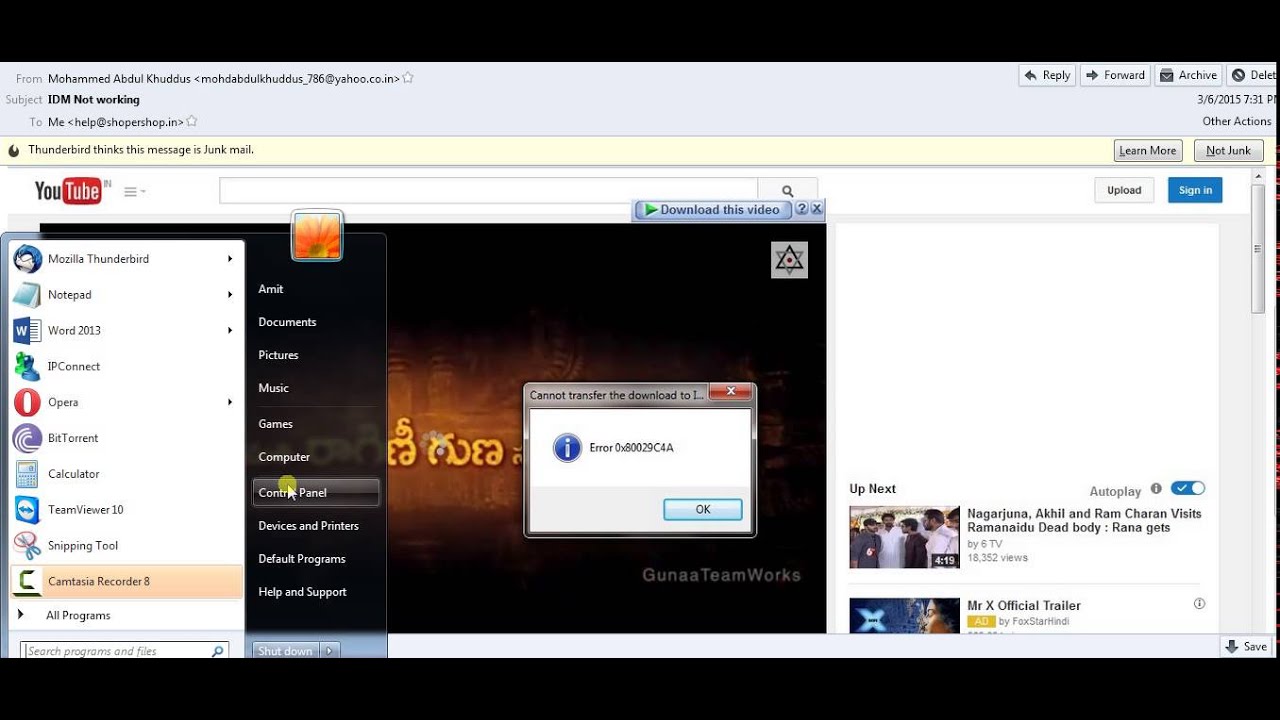Click the YouTube search magnifier button
The height and width of the screenshot is (720, 1280).
(x=787, y=191)
